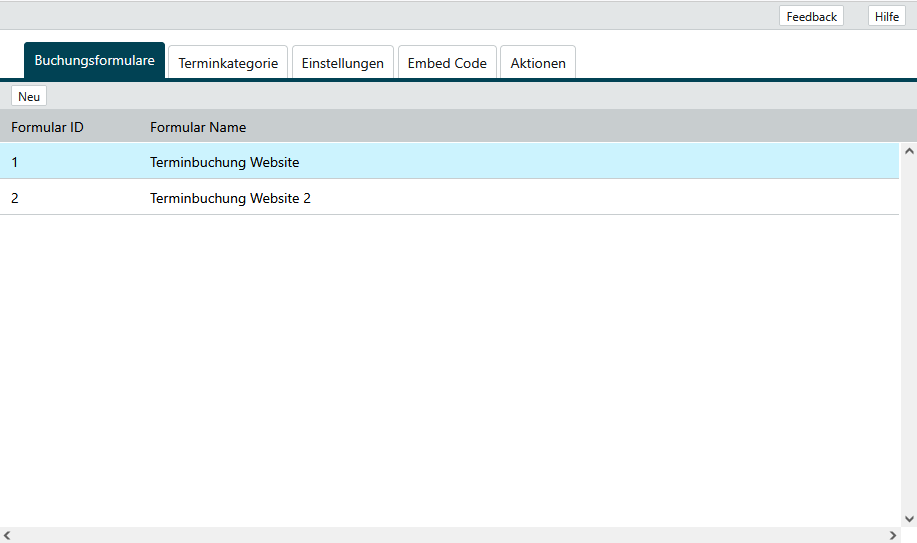This screenshot has width=917, height=543.
Task: Select the Aktionen tab
Action: [538, 63]
